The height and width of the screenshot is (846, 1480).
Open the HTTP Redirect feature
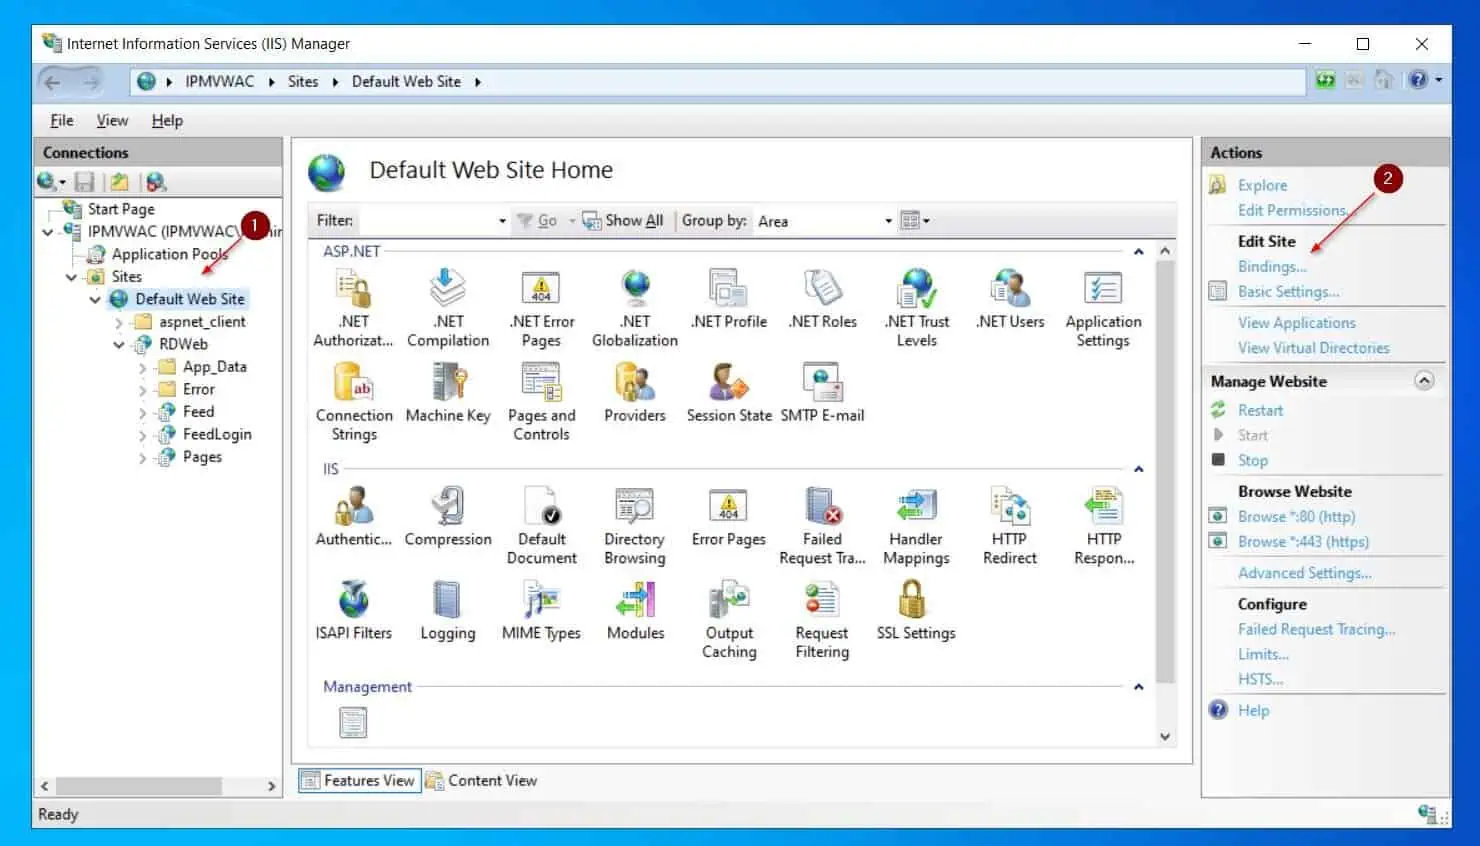pyautogui.click(x=1010, y=527)
